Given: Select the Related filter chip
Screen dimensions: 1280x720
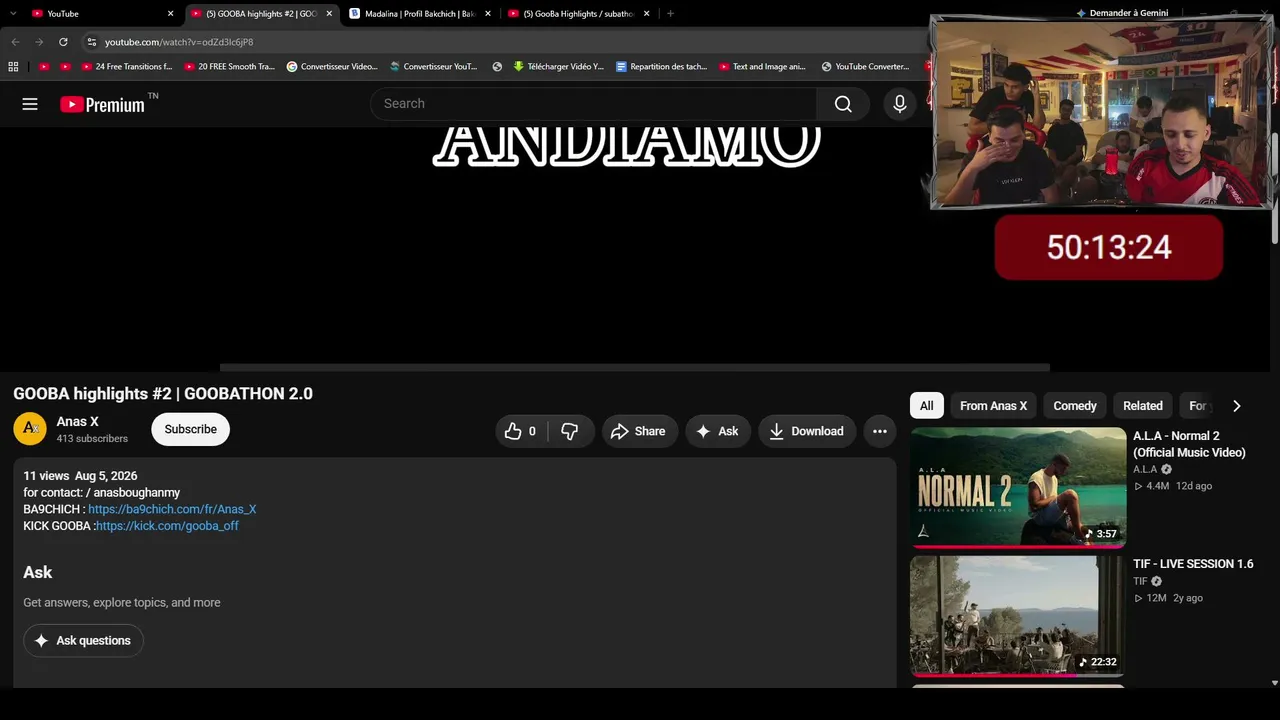Looking at the screenshot, I should point(1143,406).
